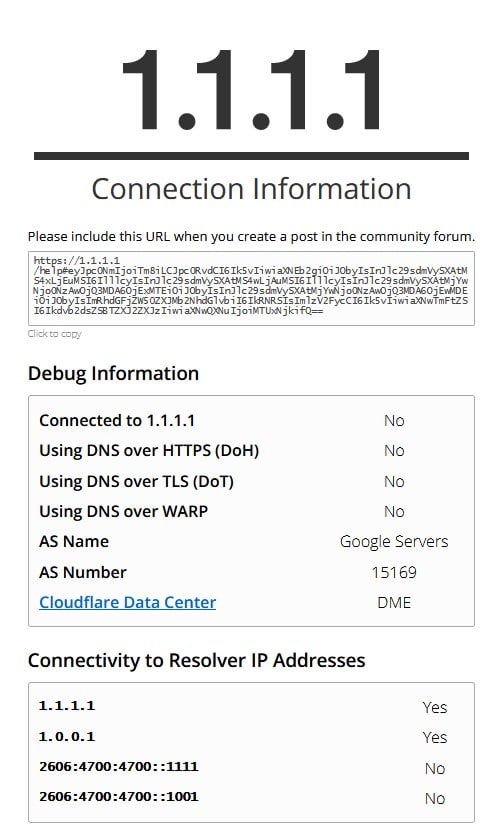Click the DNS over TLS (DoT) label
This screenshot has width=498, height=835.
pyautogui.click(x=136, y=481)
